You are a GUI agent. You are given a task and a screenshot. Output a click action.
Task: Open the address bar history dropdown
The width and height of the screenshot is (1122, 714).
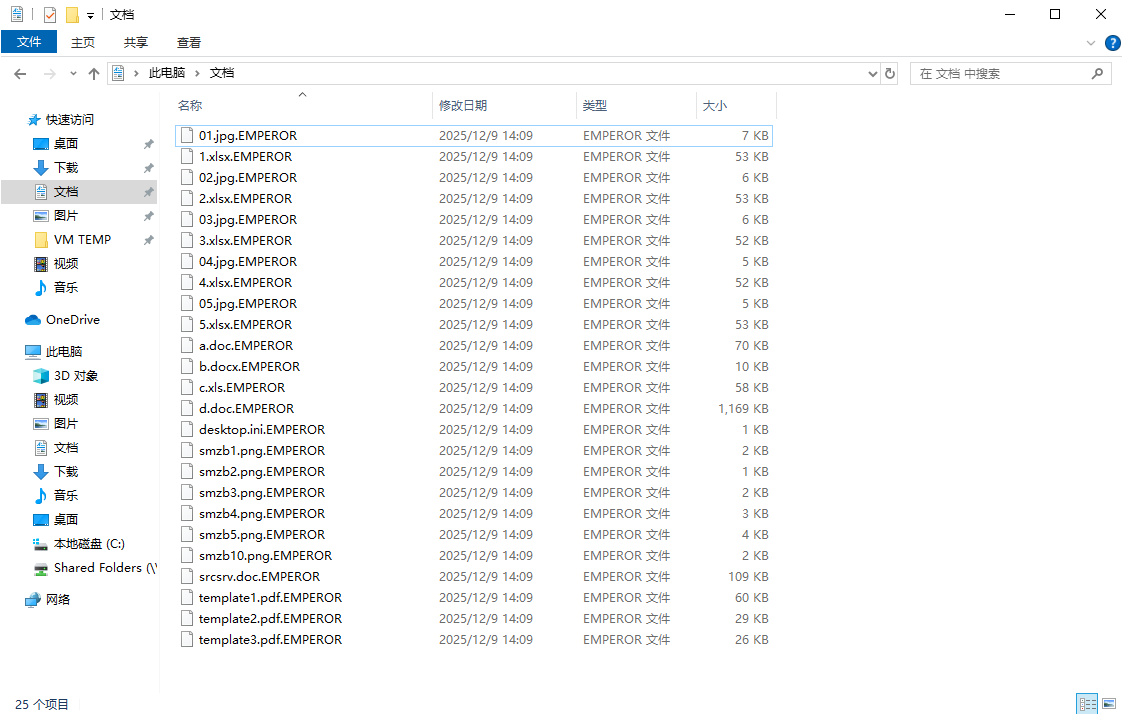coord(872,74)
